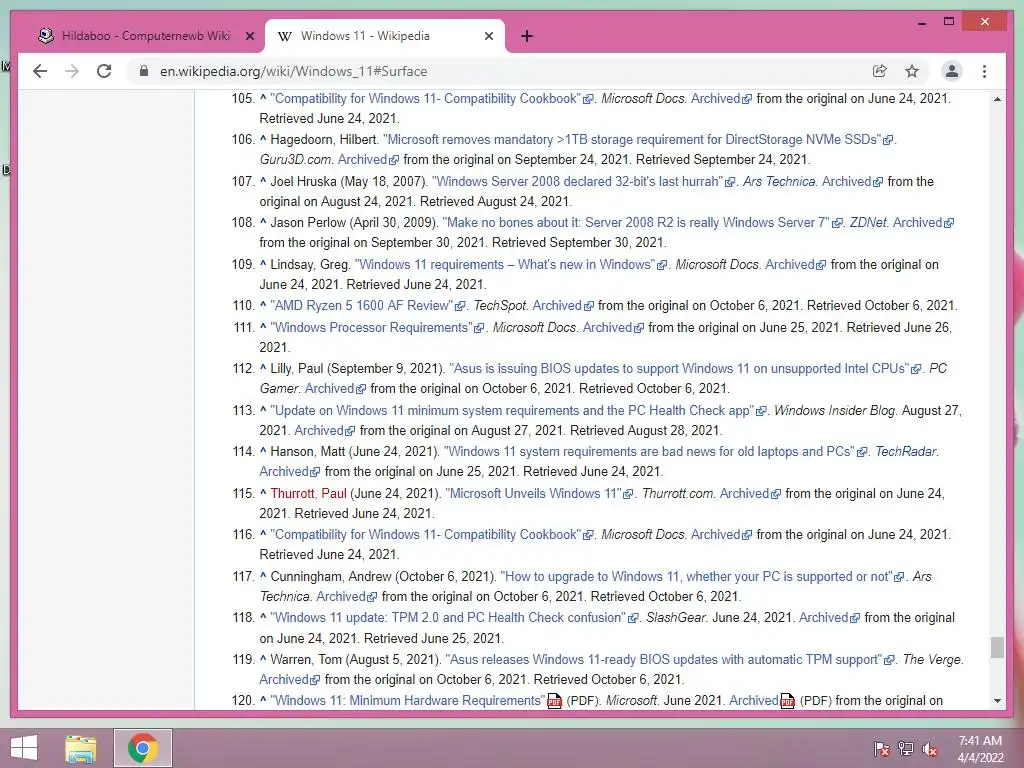Open "Windows Server 2008 declared 32-bit's last hurrah"
The image size is (1024, 768).
[577, 182]
